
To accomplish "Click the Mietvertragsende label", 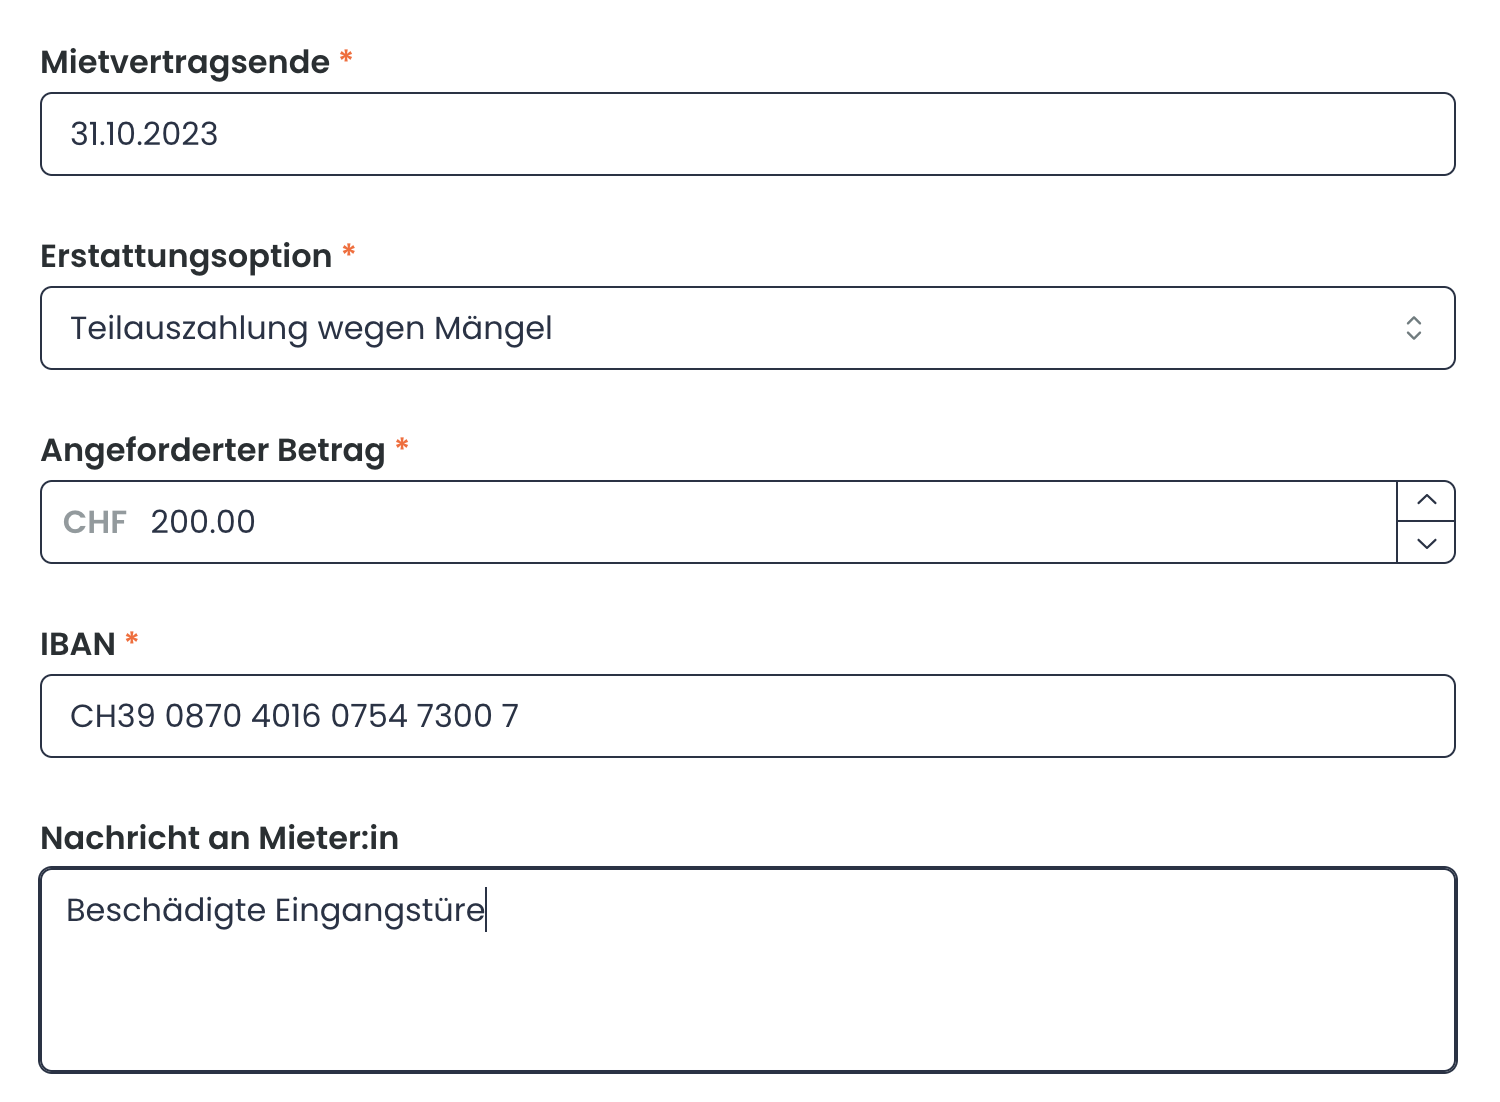I will click(x=184, y=60).
